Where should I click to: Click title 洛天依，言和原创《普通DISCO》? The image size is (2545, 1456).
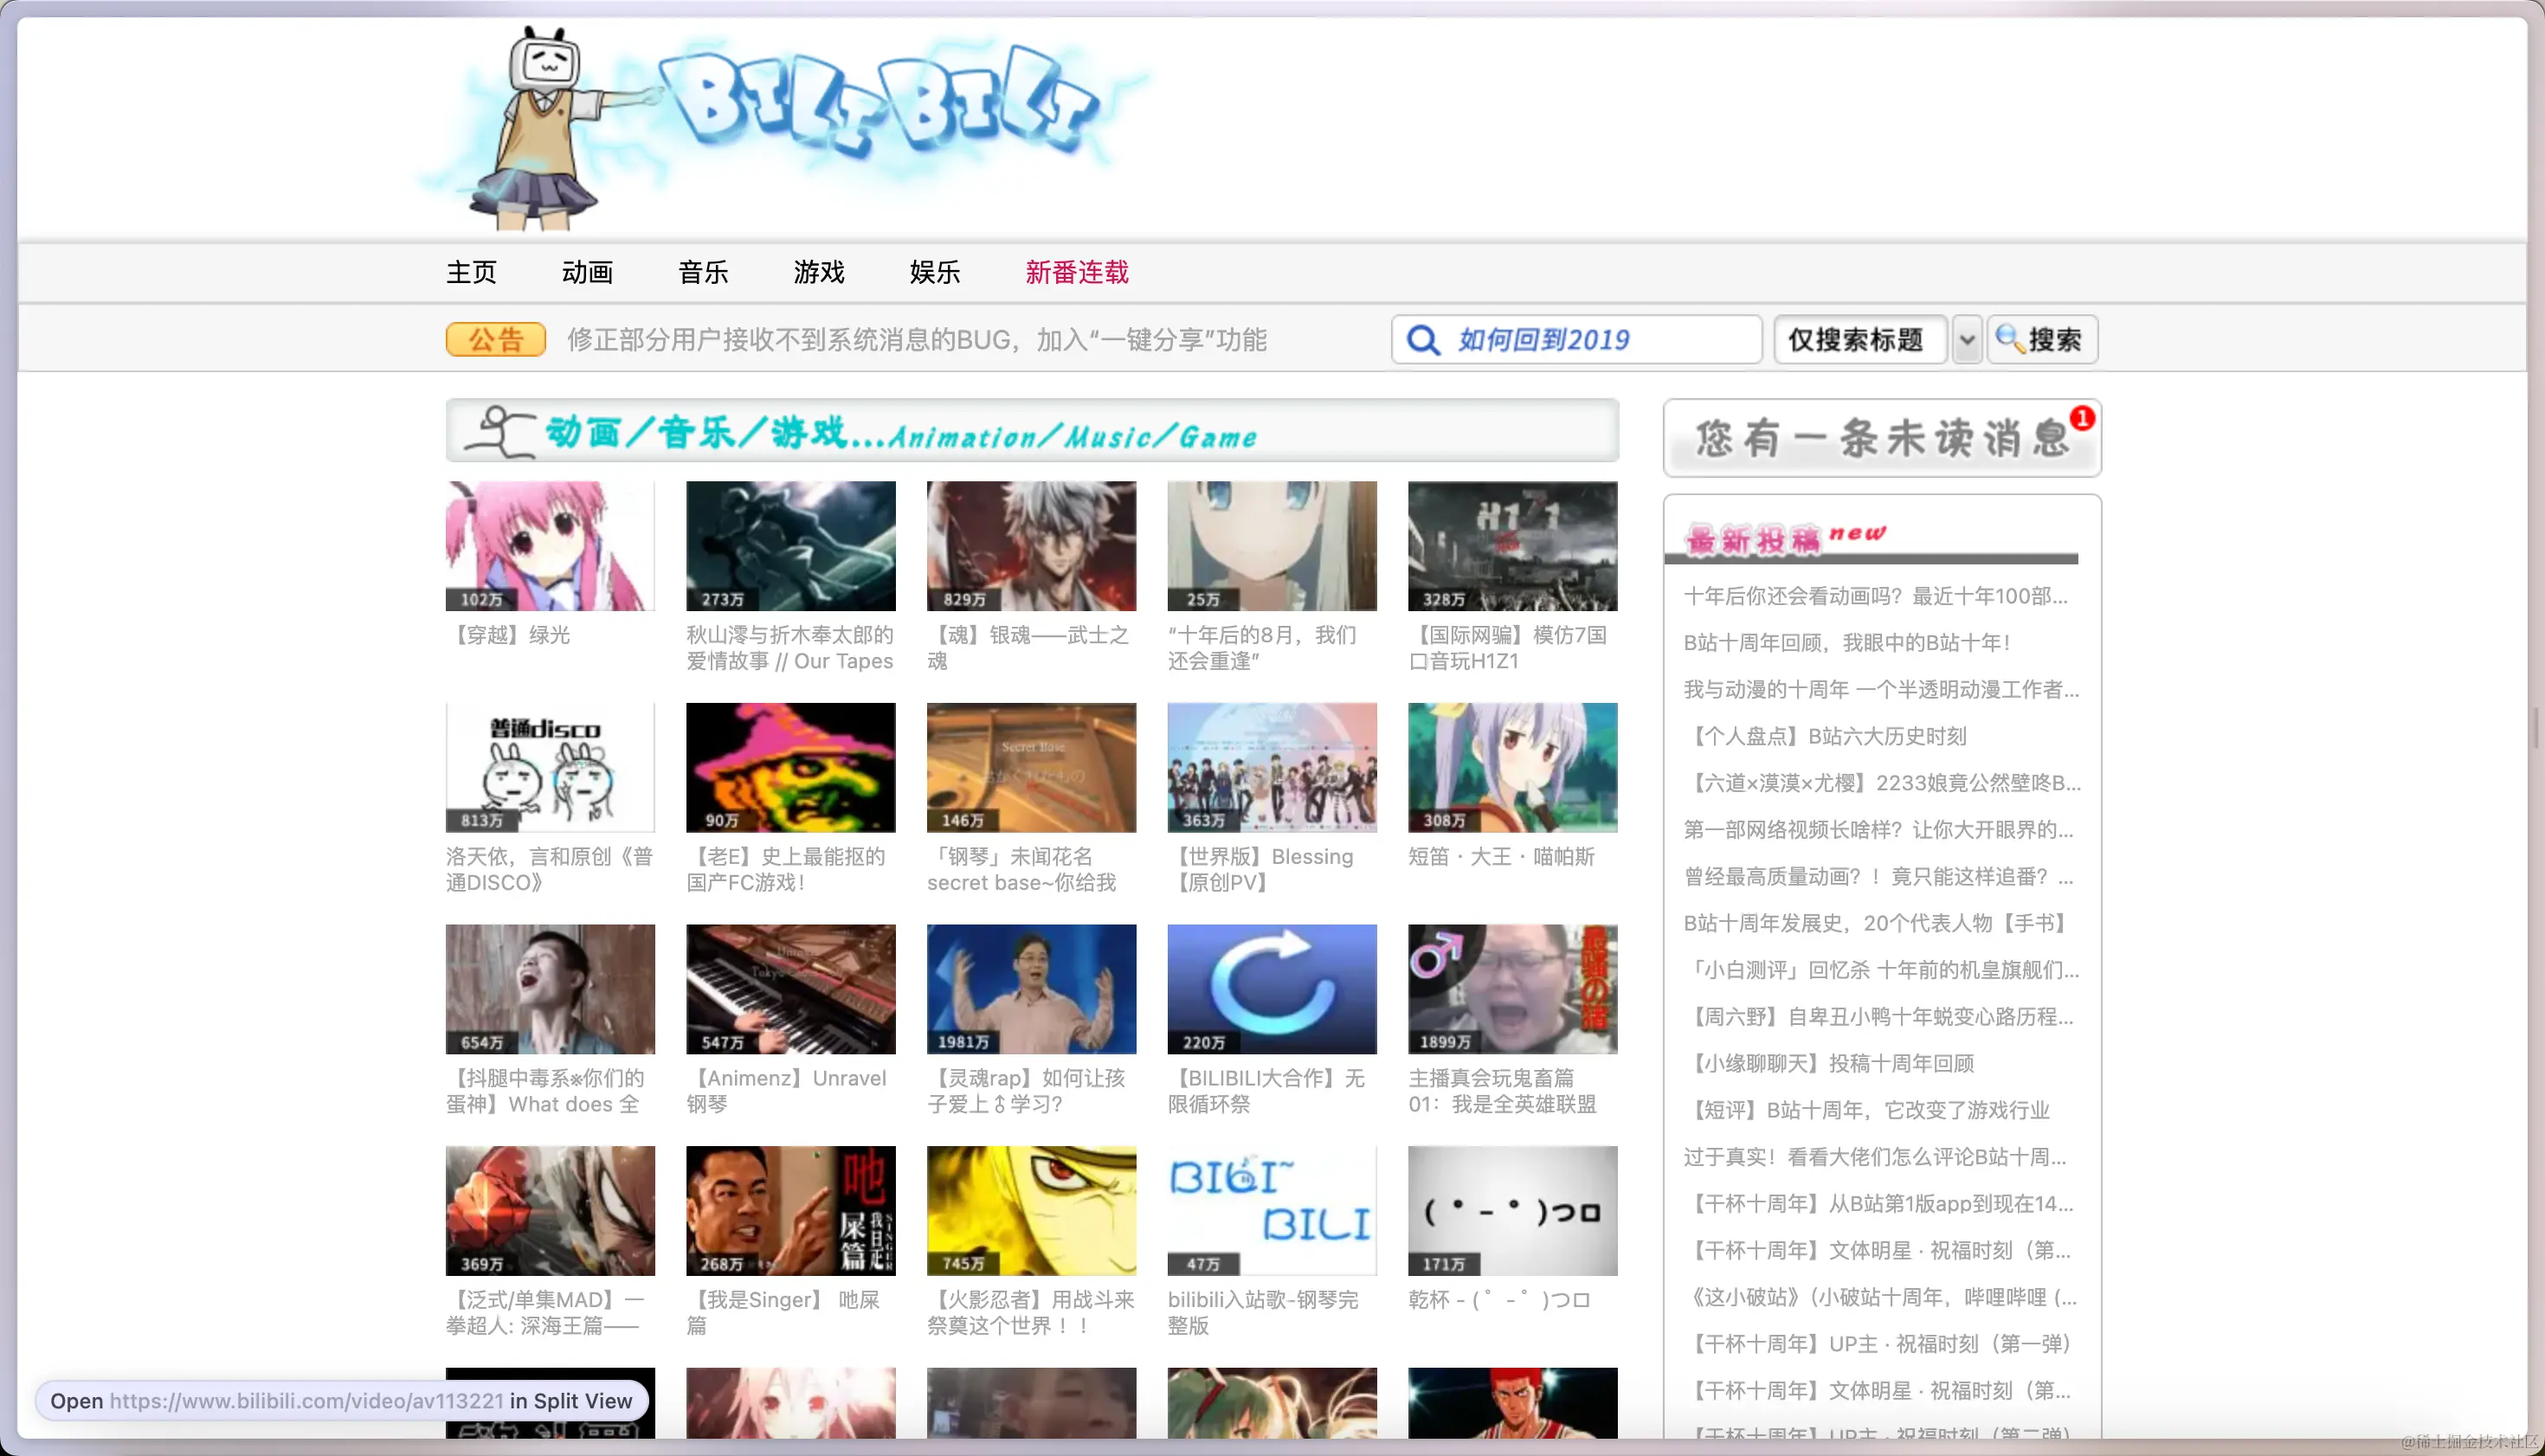(549, 869)
